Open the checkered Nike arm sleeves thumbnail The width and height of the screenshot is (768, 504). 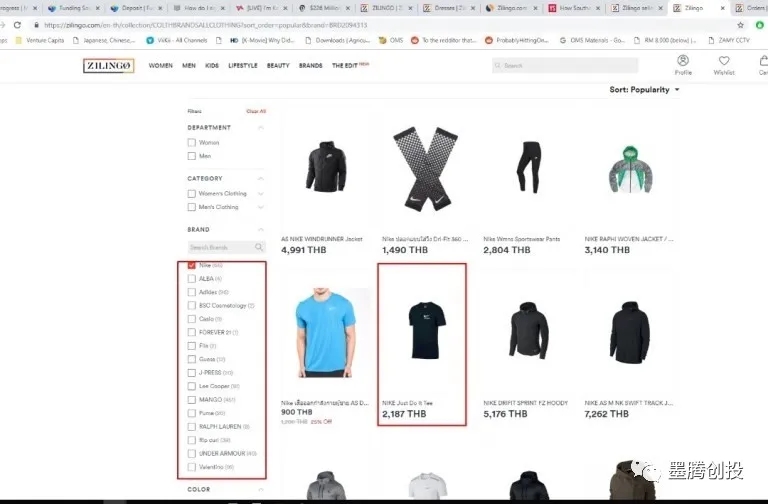[426, 169]
